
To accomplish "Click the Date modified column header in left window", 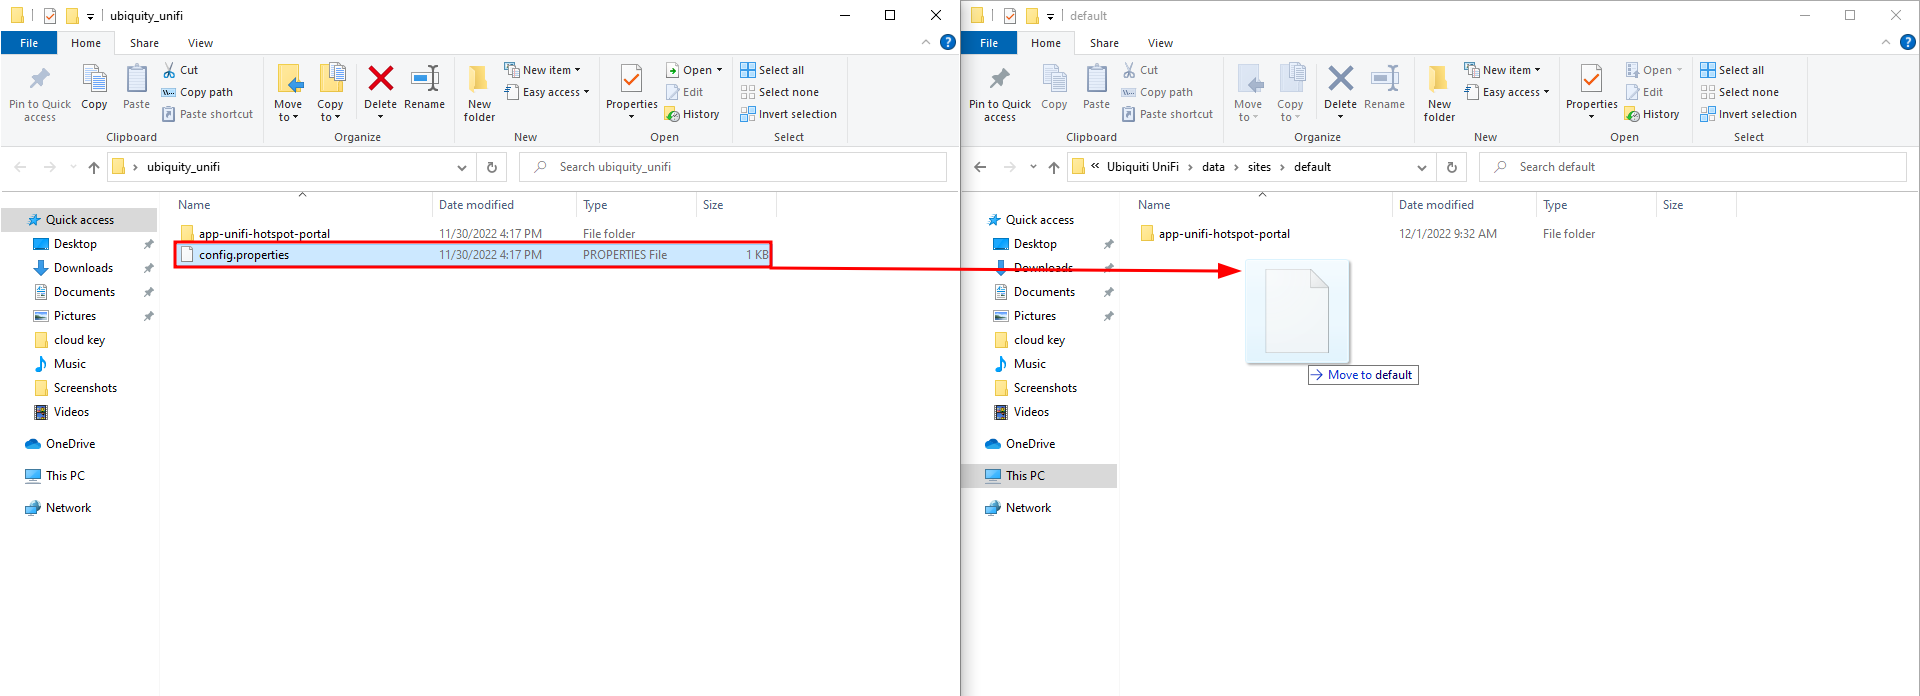I will (x=476, y=205).
